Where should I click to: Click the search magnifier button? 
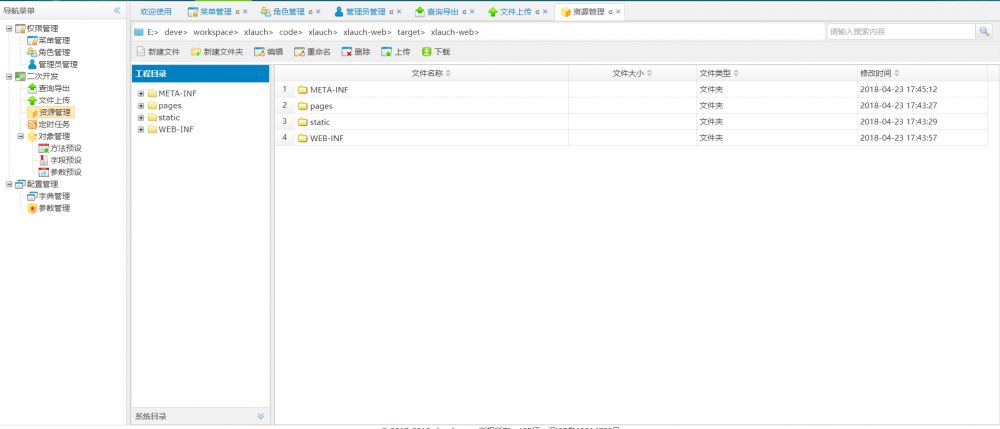[x=983, y=31]
